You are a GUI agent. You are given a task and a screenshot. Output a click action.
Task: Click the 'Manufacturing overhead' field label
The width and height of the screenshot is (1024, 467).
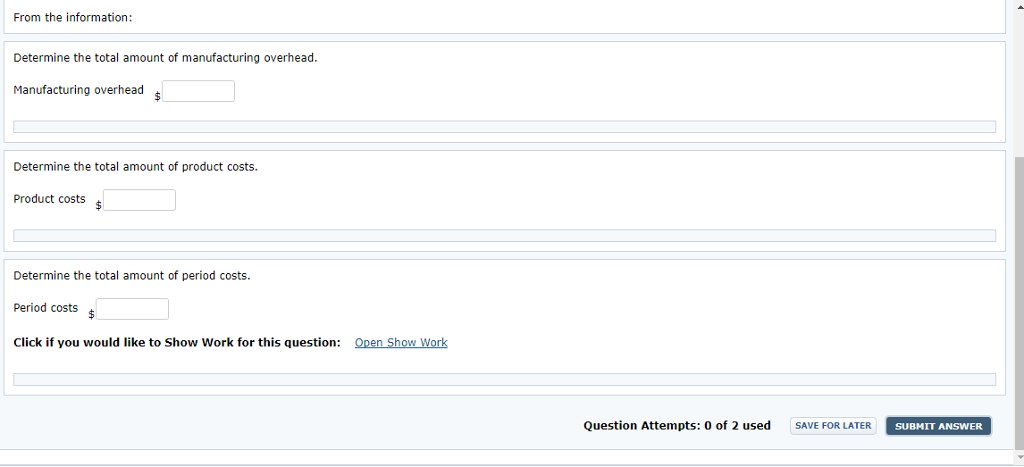(78, 90)
